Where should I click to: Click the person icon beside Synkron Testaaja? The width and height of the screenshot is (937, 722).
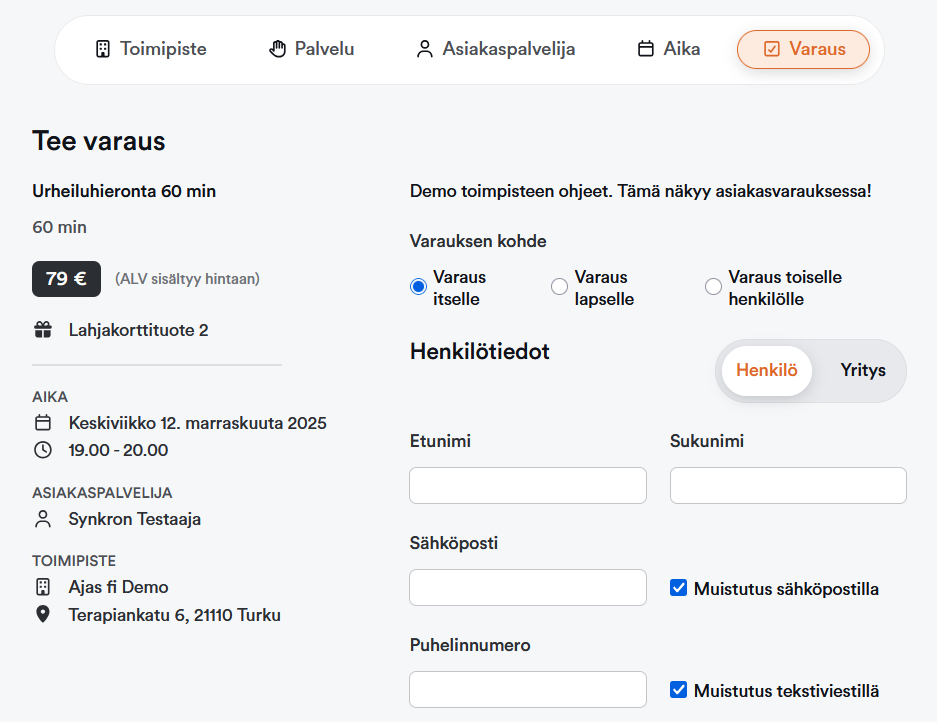tap(43, 519)
